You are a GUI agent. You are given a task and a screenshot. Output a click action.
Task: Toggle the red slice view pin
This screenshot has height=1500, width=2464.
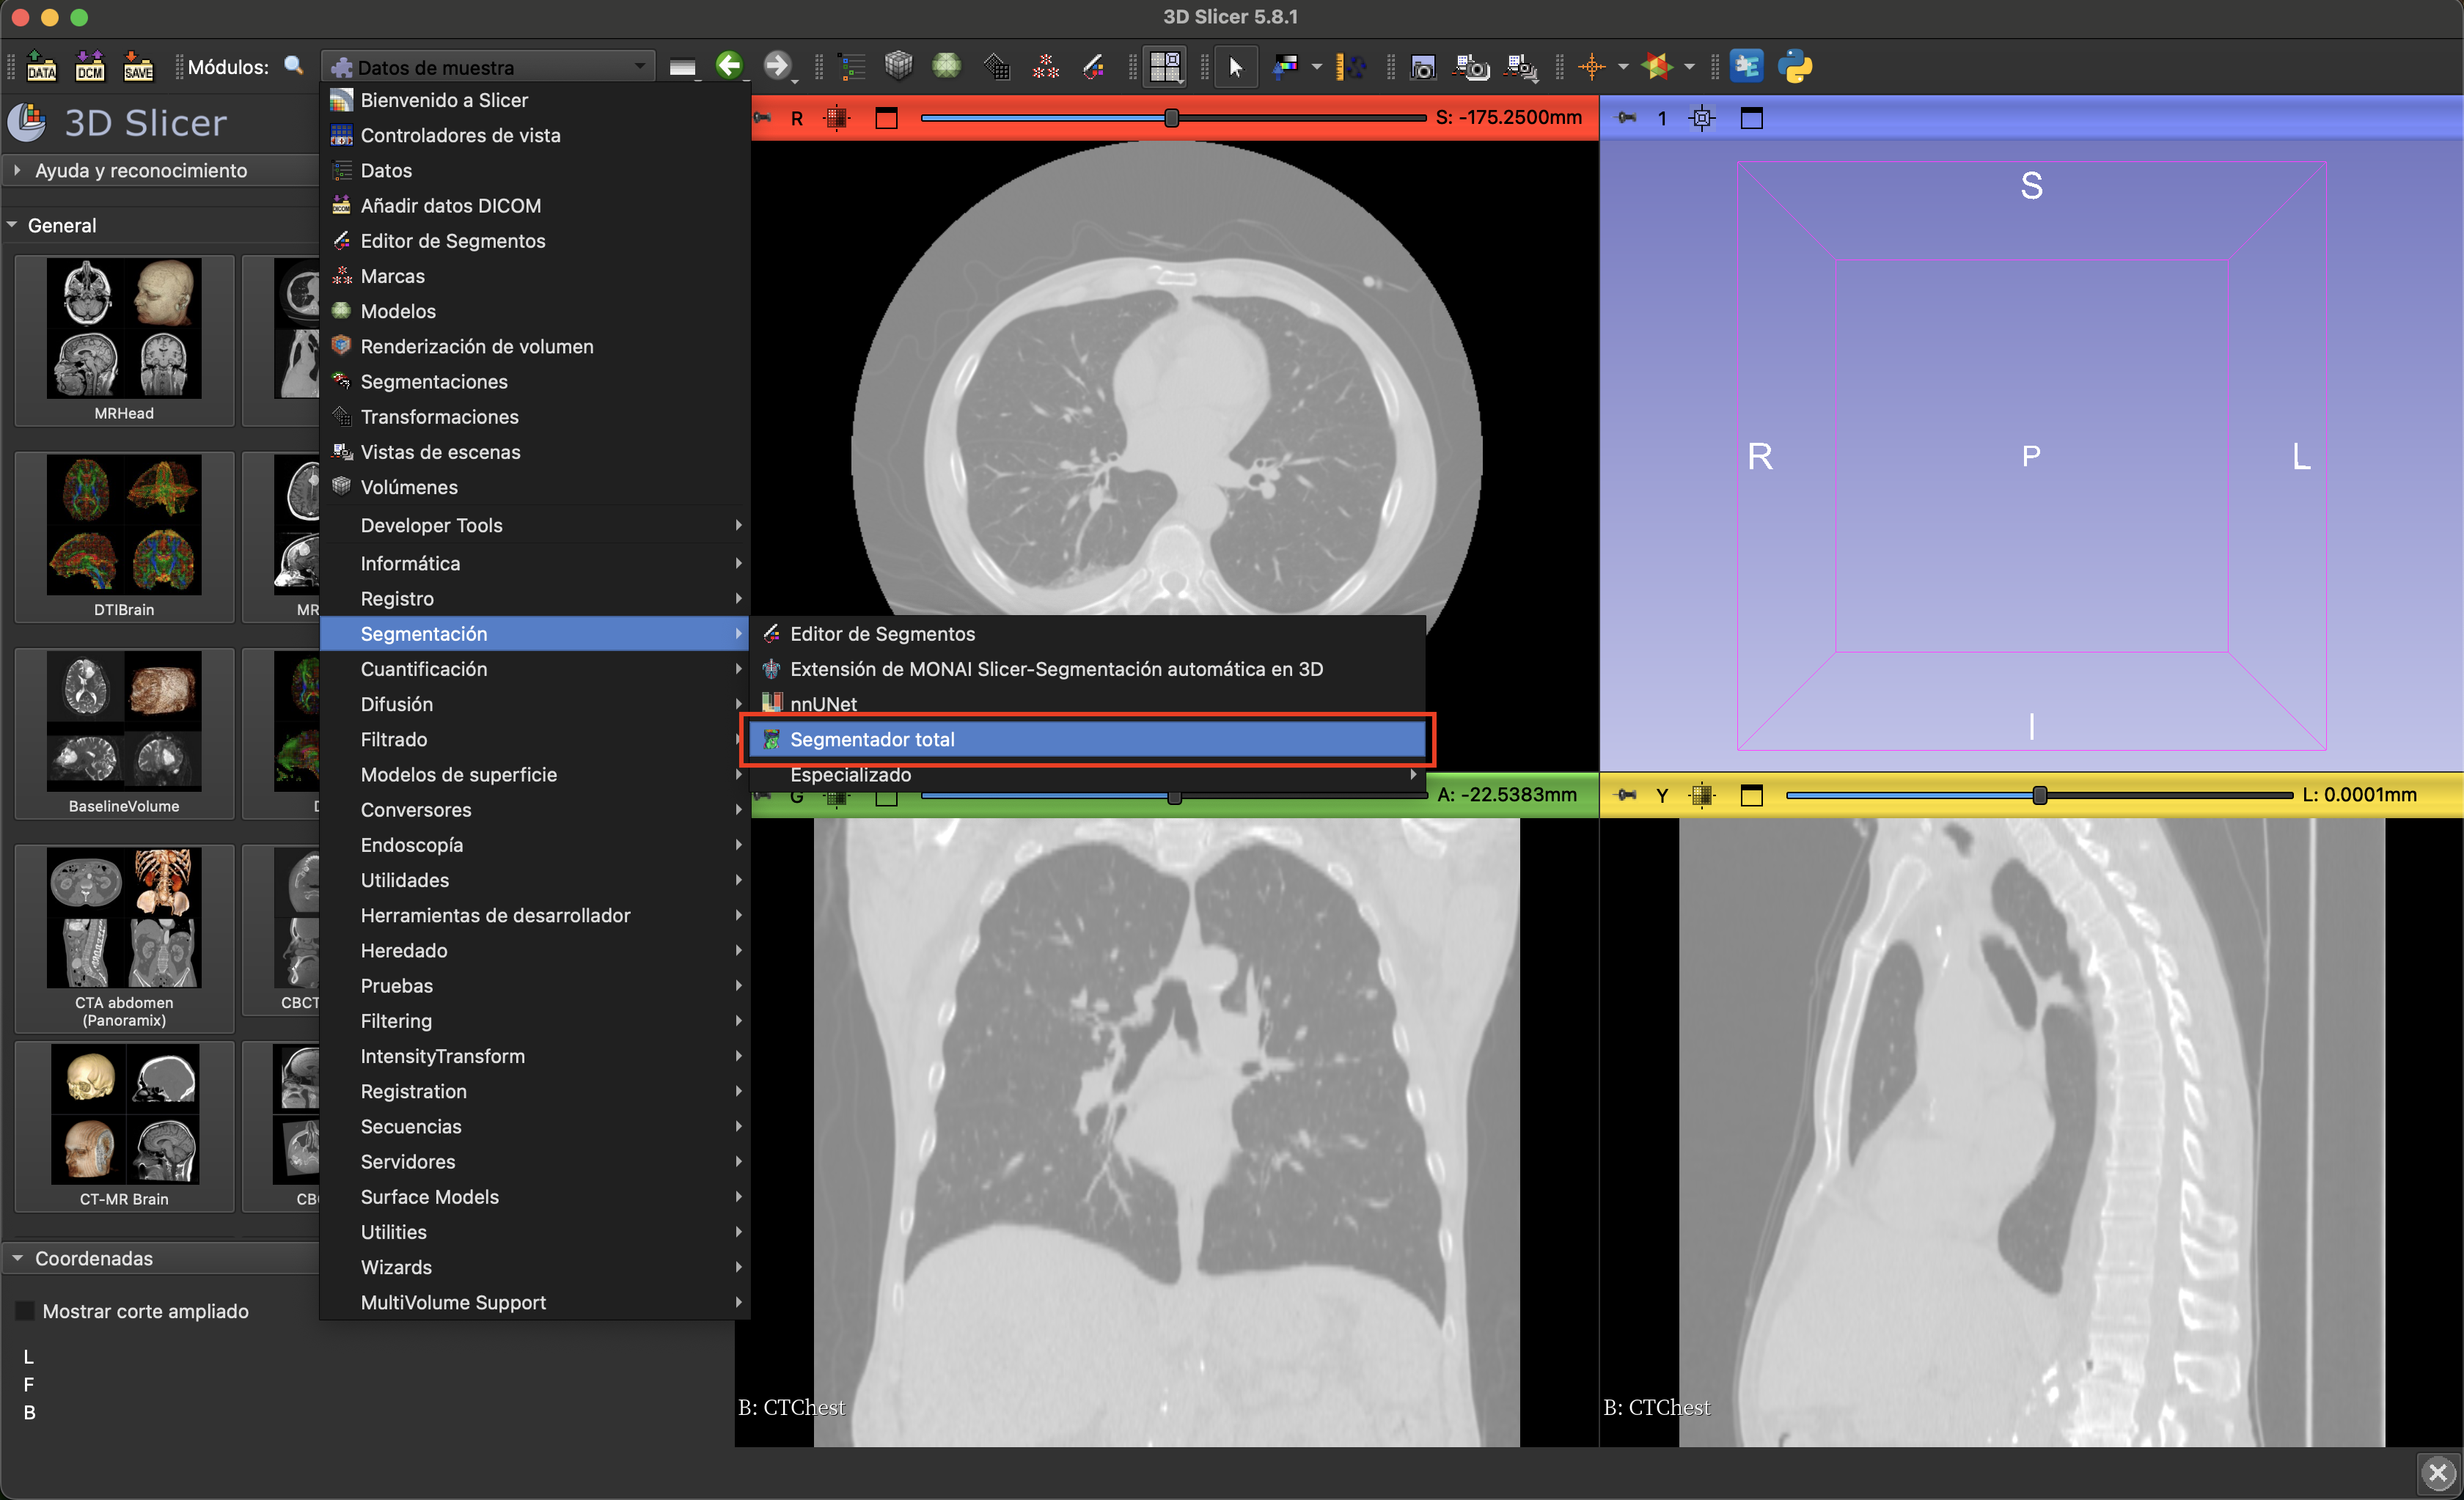pos(763,118)
